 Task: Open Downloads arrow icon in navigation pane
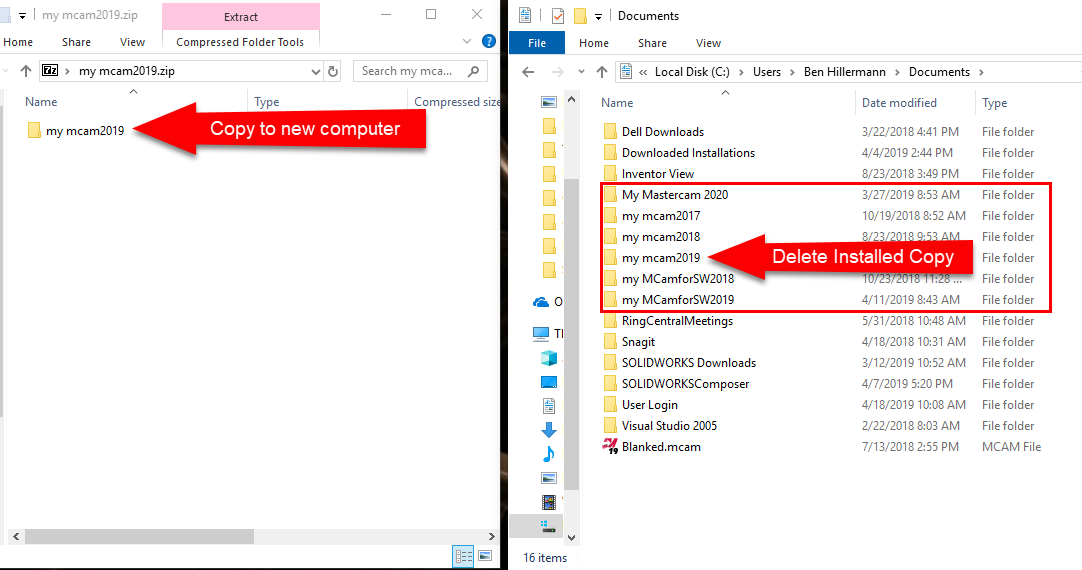tap(549, 429)
